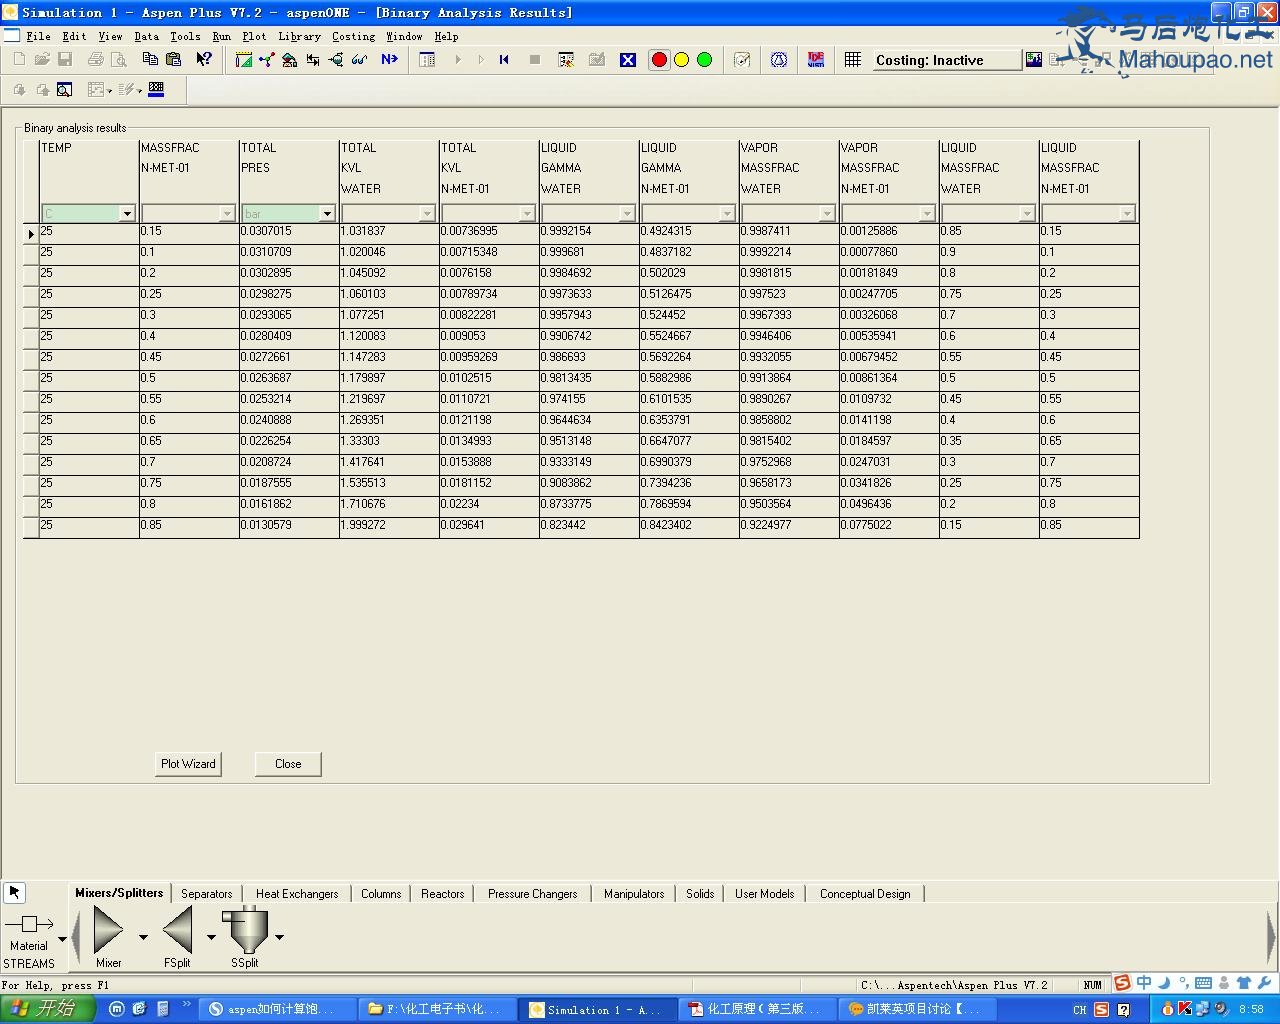Switch to the aspen如何计算 browser taskbar item

278,1009
